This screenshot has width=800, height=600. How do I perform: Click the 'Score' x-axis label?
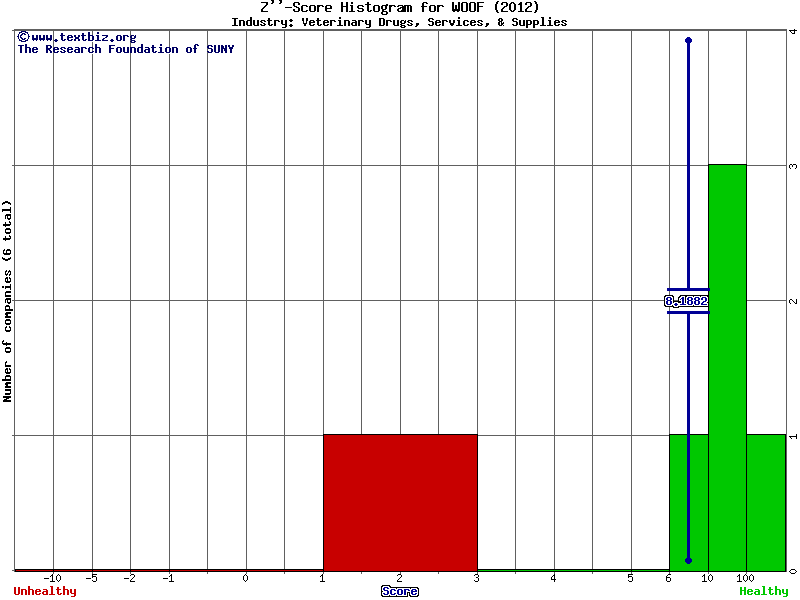400,591
